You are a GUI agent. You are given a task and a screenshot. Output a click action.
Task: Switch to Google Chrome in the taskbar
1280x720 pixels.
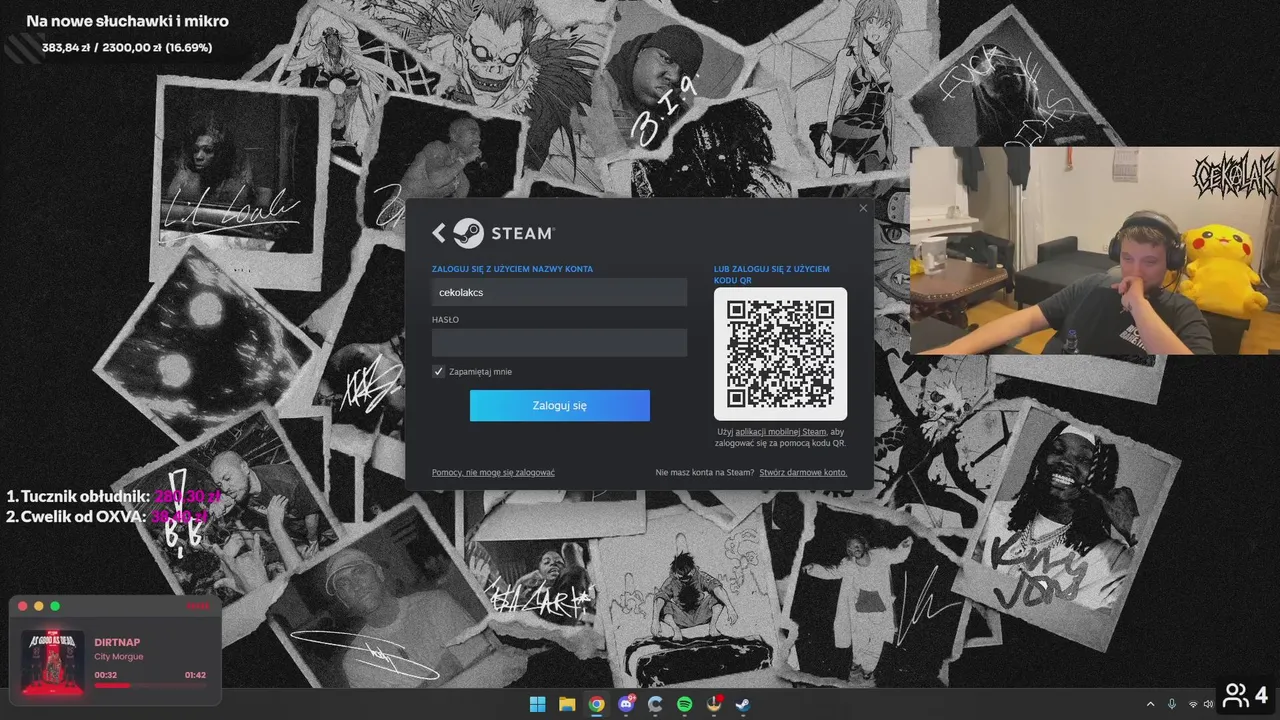click(596, 704)
